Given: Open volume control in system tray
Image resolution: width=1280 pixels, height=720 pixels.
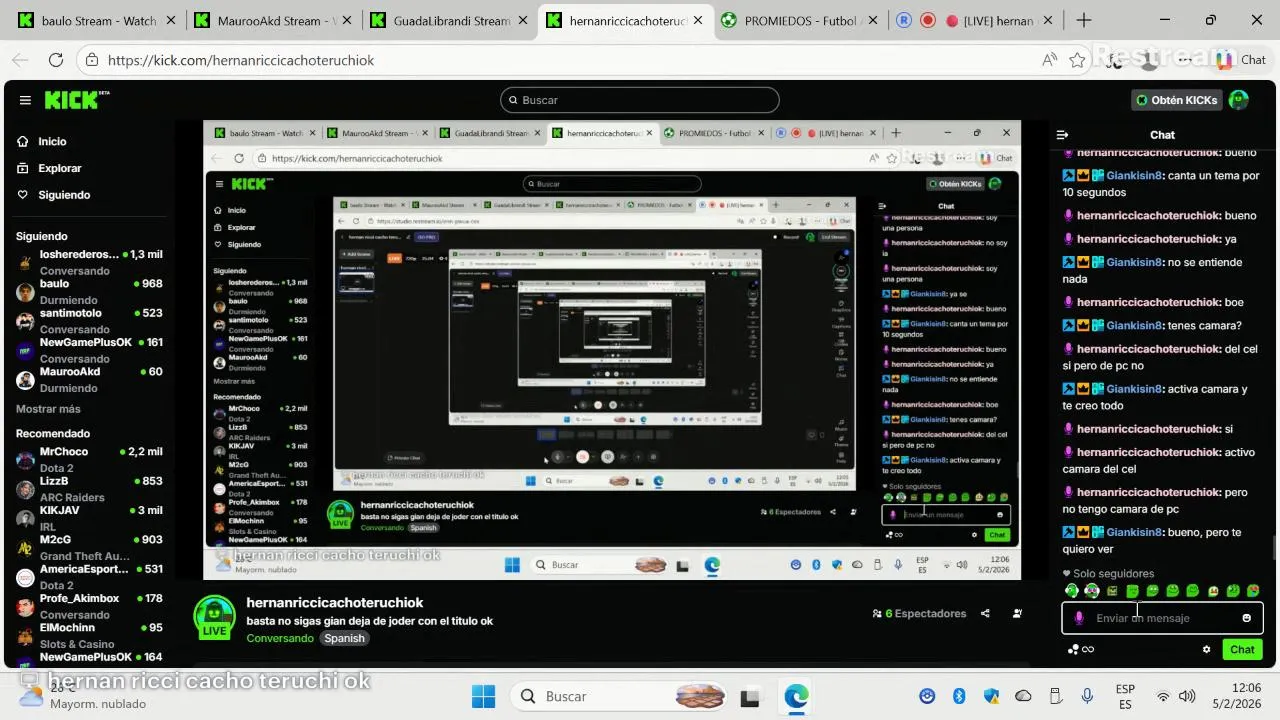Looking at the screenshot, I should pyautogui.click(x=1187, y=696).
